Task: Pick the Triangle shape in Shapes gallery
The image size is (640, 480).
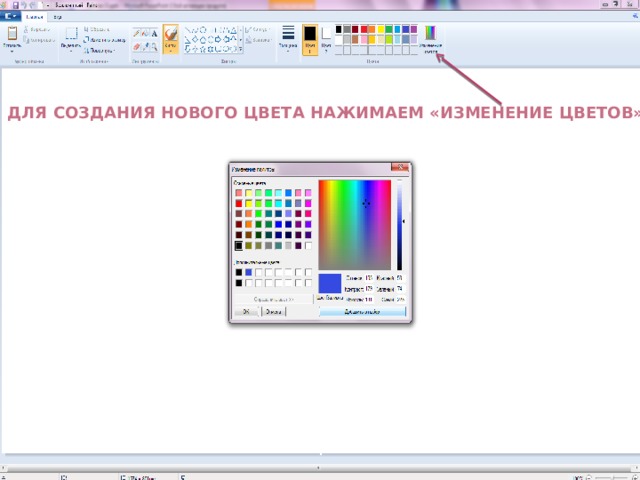Action: click(233, 30)
